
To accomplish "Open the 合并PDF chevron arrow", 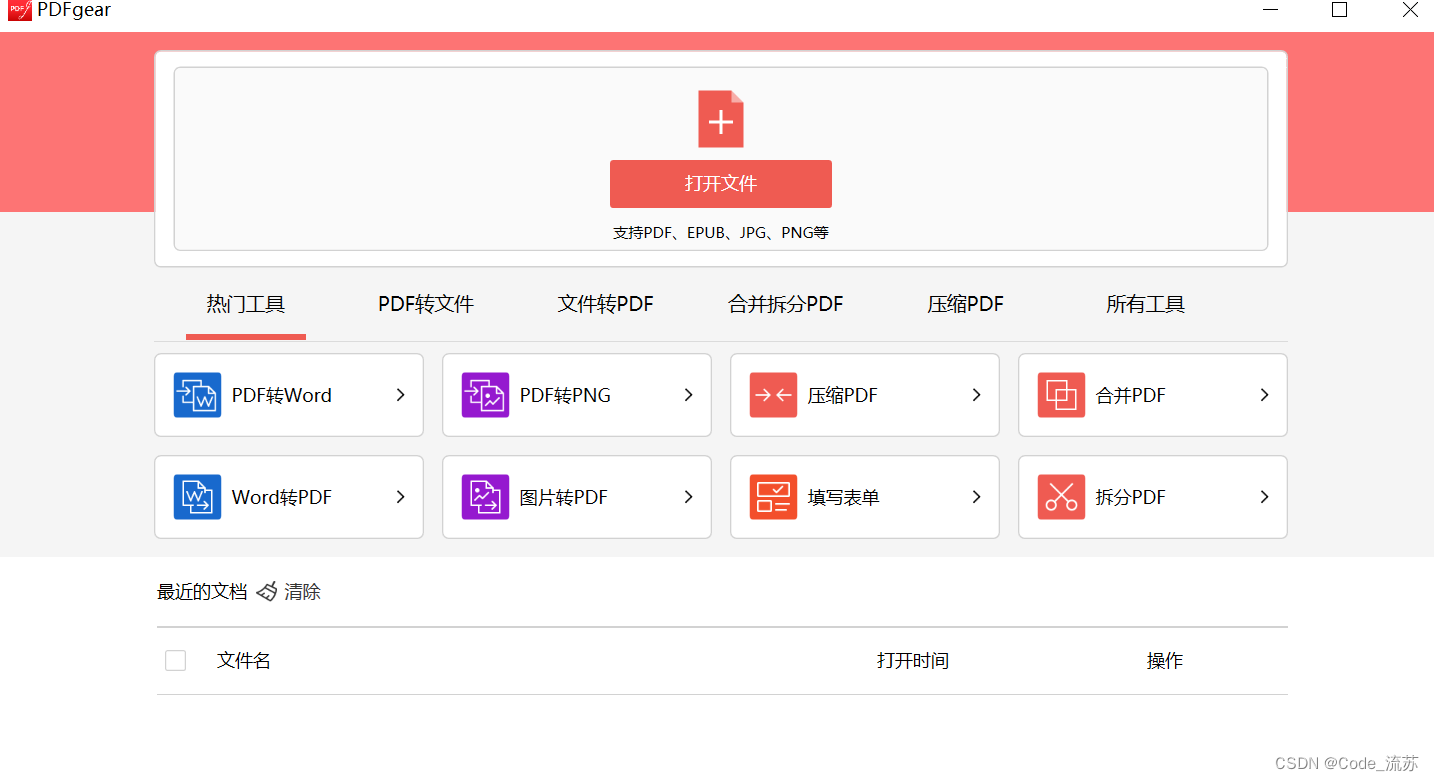I will [x=1264, y=395].
